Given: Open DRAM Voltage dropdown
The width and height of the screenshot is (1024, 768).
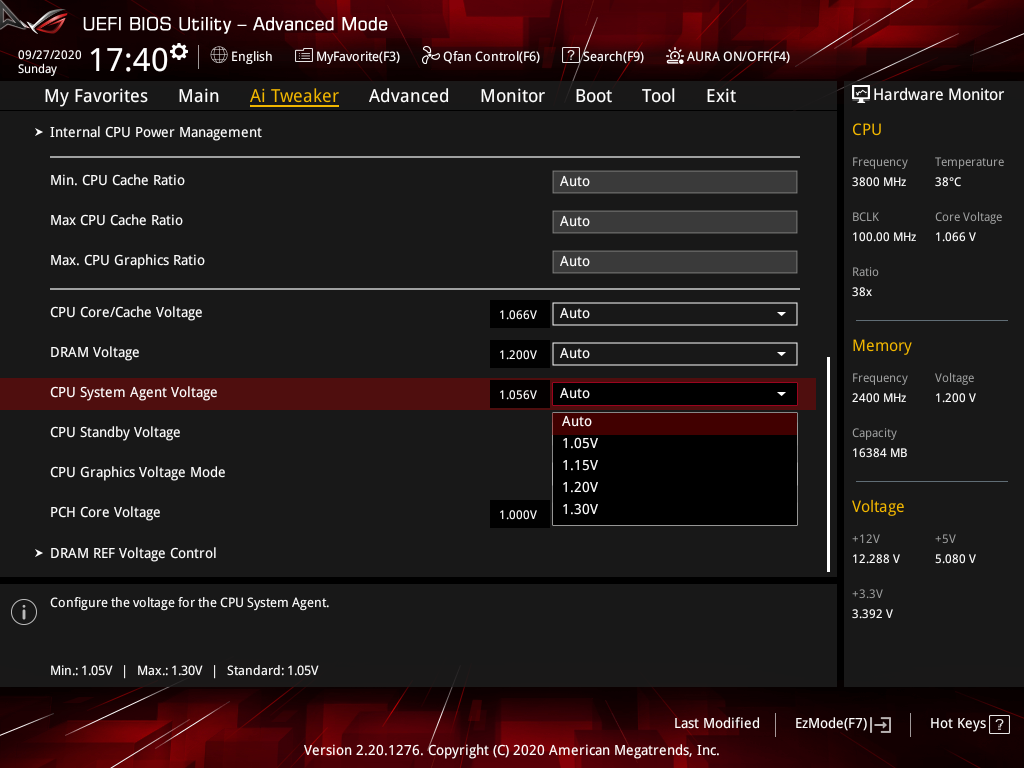Looking at the screenshot, I should (x=675, y=353).
